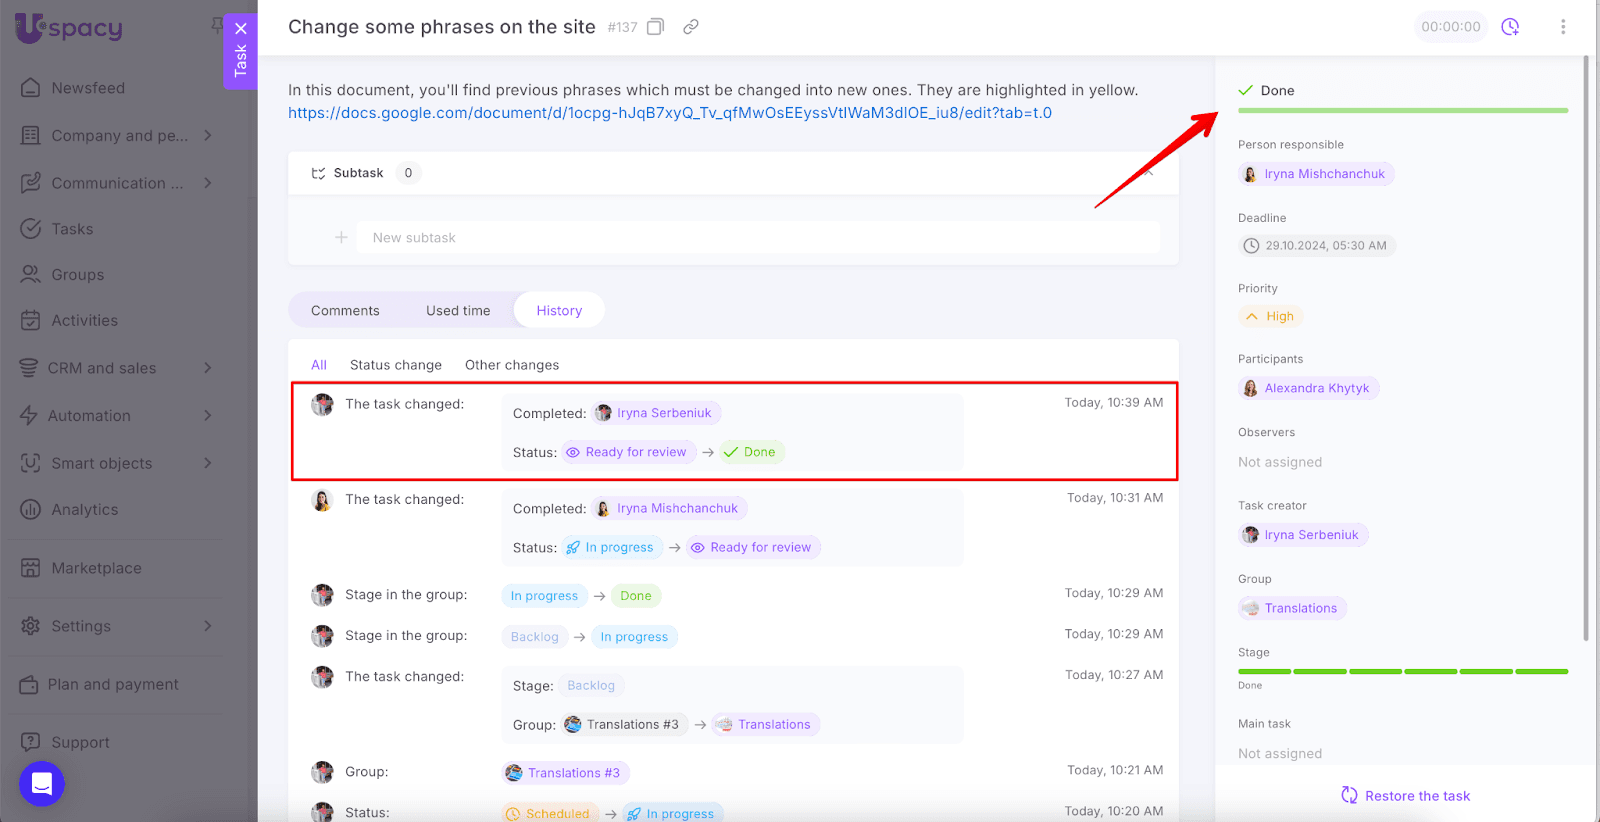Close the Task panel with X icon

click(x=241, y=29)
